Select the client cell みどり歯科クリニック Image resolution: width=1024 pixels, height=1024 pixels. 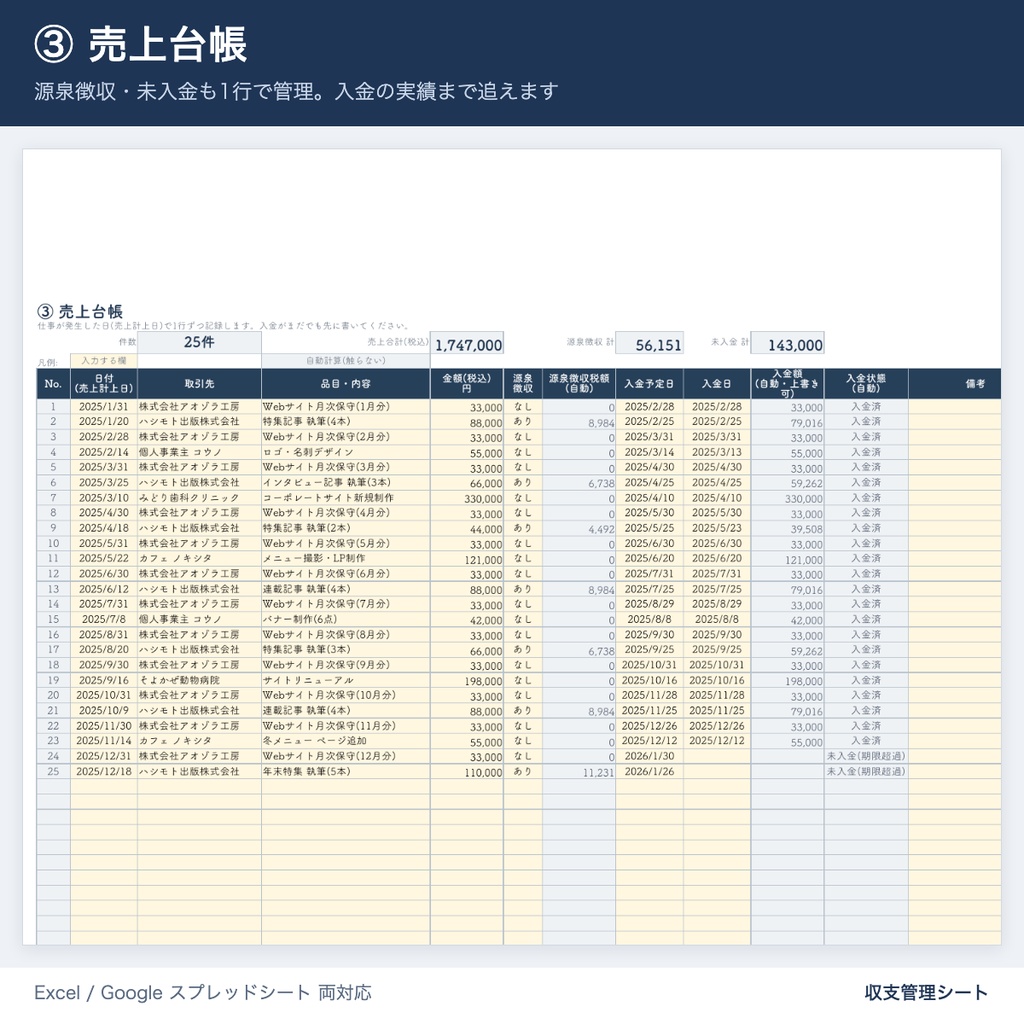(x=199, y=498)
